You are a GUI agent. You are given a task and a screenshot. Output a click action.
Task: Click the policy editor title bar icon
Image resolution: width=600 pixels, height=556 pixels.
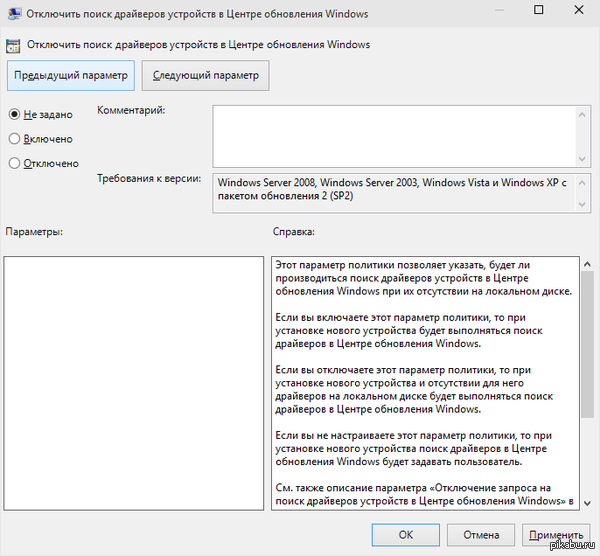point(14,14)
